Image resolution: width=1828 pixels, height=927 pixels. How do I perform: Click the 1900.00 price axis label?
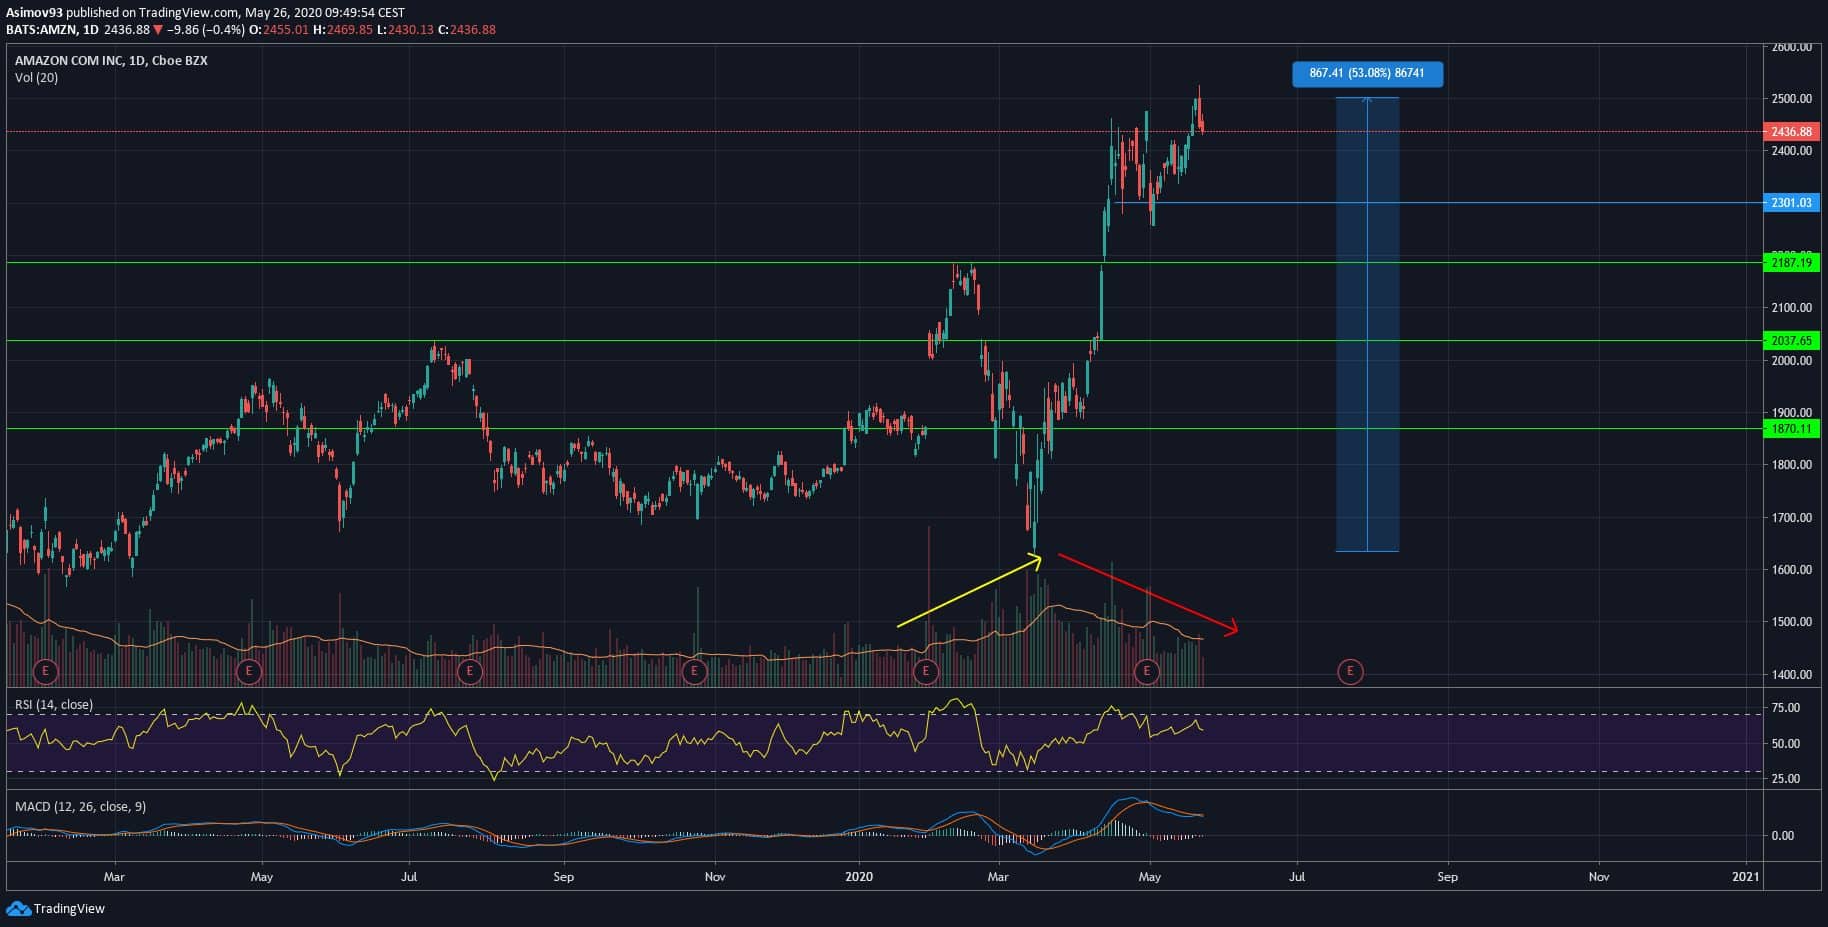click(1791, 413)
